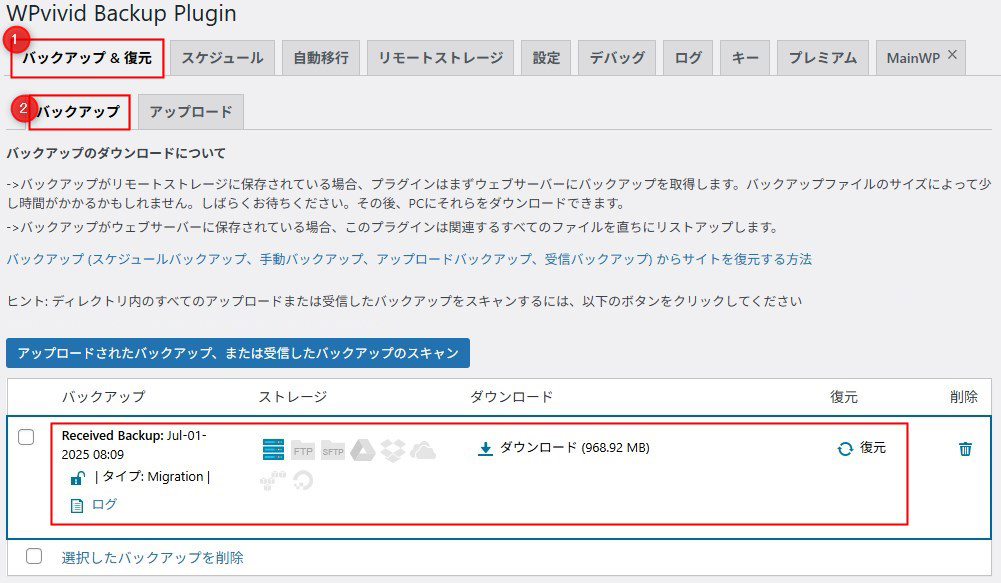Click the ストレージ column header
Image resolution: width=1001 pixels, height=583 pixels.
pos(292,397)
